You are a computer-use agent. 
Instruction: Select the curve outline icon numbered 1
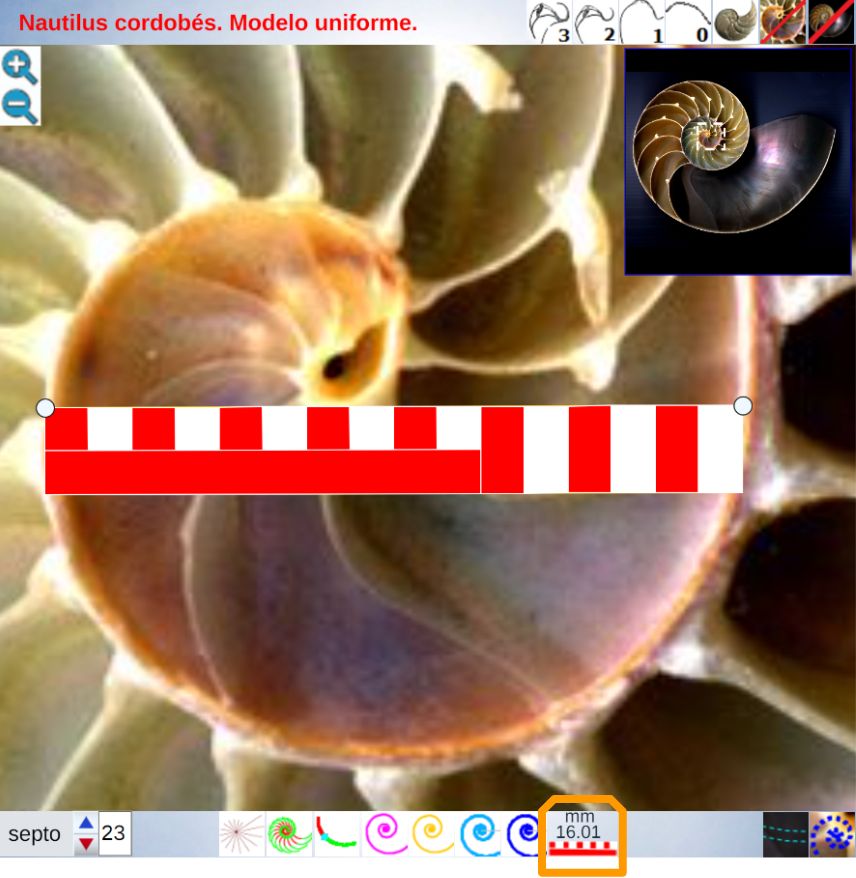tap(642, 22)
